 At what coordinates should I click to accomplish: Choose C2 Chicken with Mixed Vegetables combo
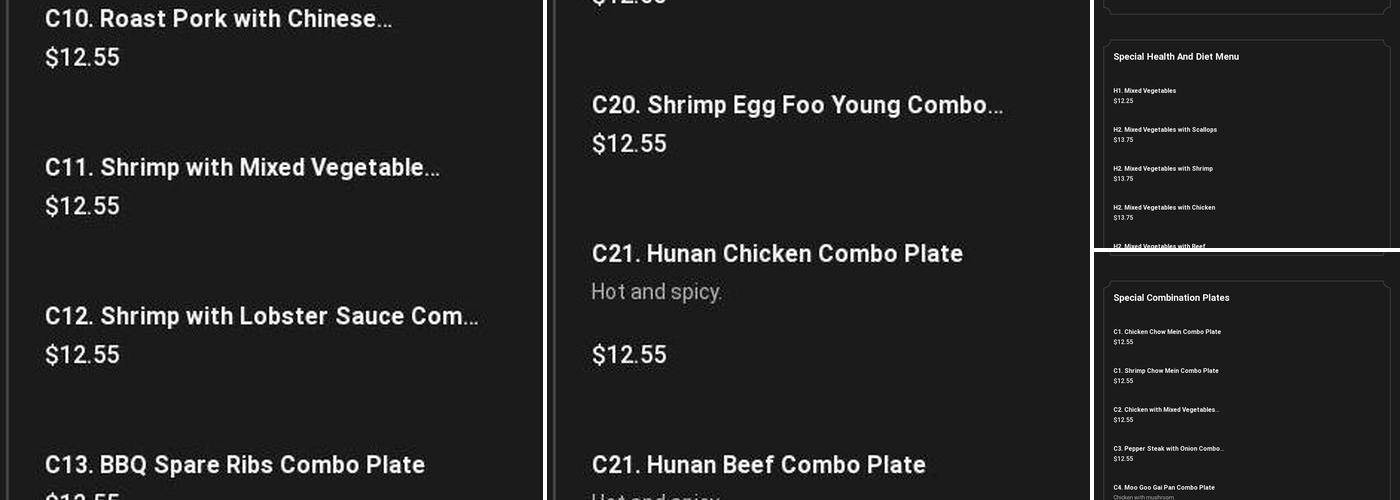[x=1166, y=410]
